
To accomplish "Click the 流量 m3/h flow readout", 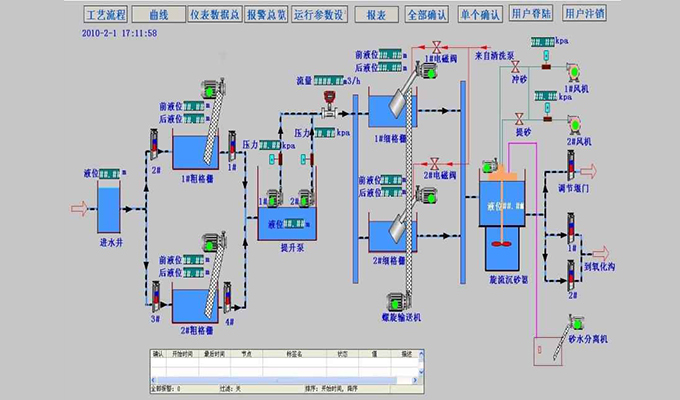I will click(329, 81).
